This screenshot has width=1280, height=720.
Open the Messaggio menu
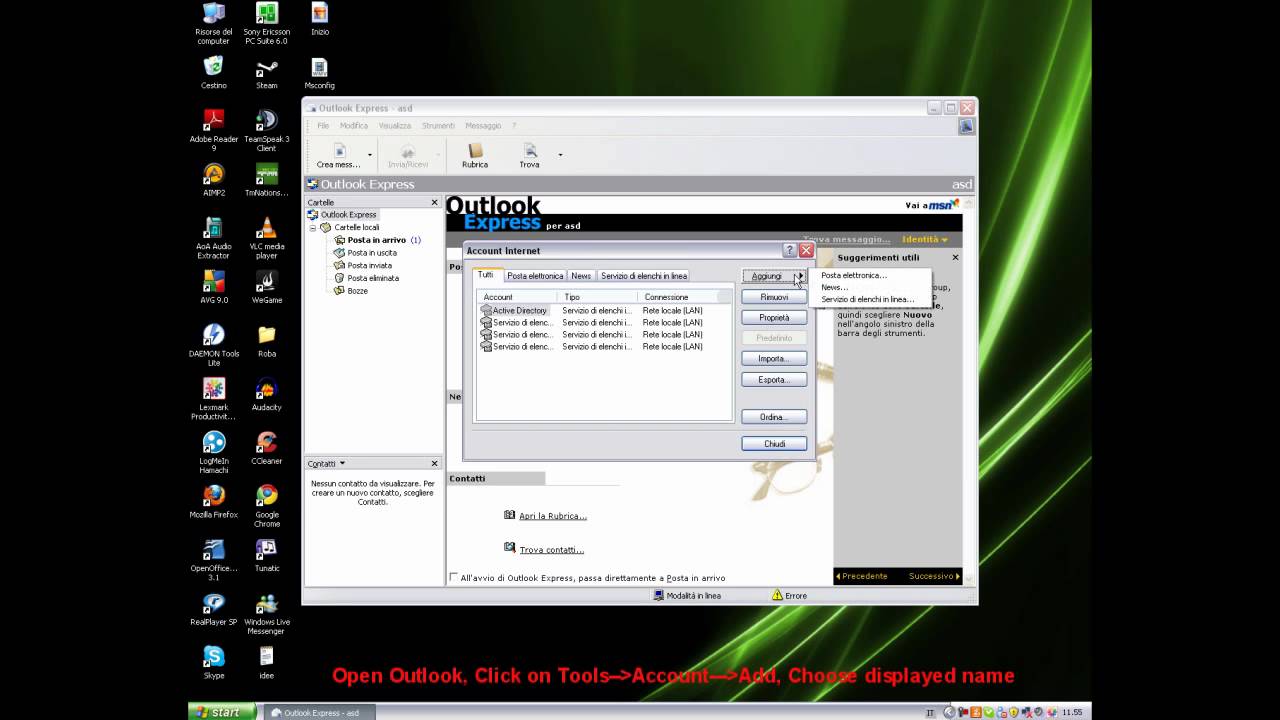483,126
